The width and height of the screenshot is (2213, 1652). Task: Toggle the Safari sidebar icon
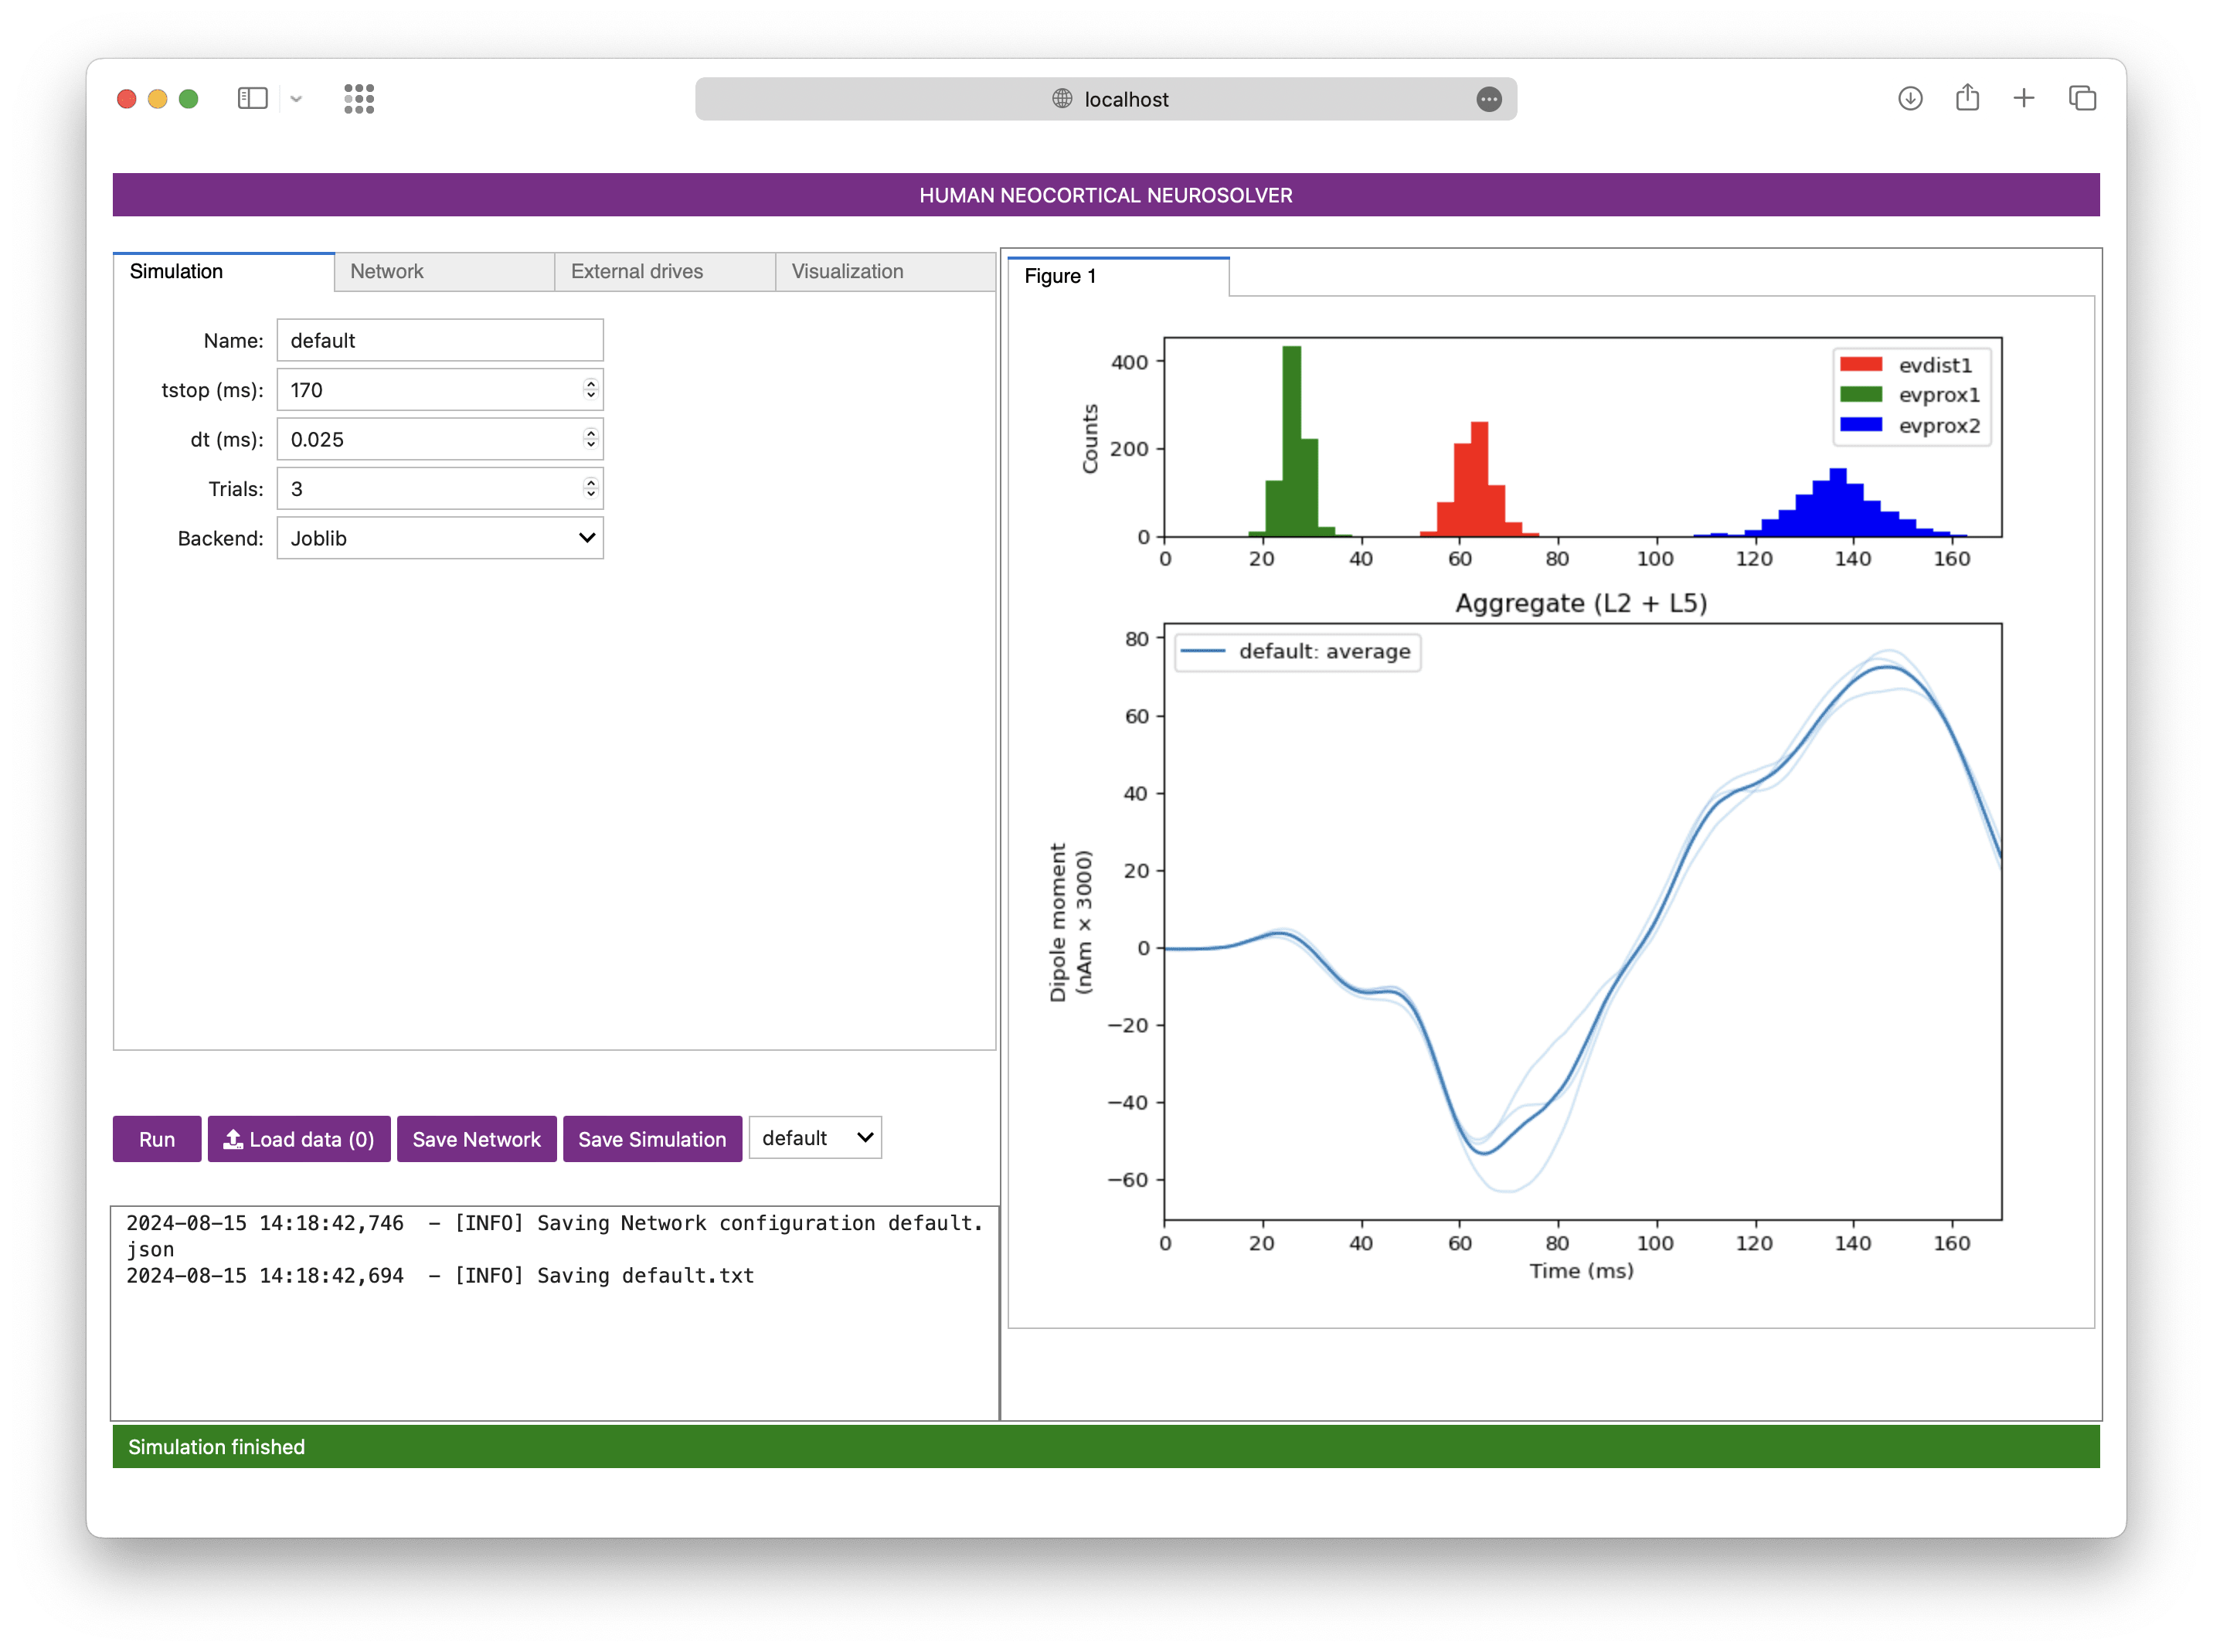pyautogui.click(x=252, y=98)
